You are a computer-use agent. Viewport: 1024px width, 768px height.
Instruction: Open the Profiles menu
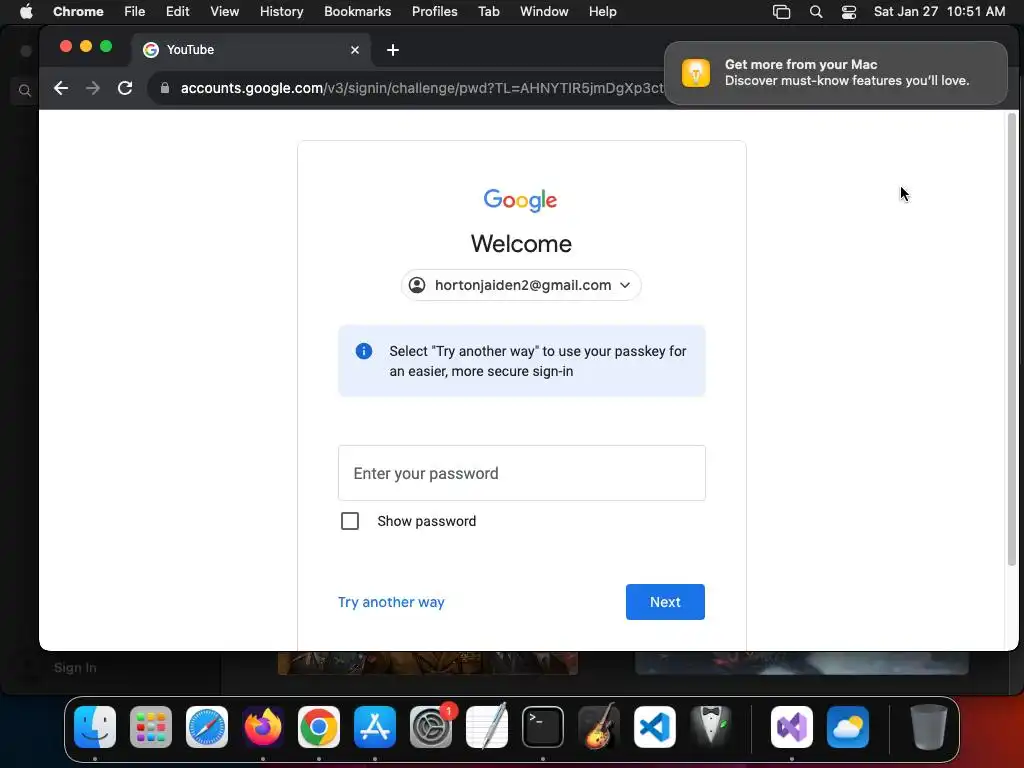tap(434, 12)
